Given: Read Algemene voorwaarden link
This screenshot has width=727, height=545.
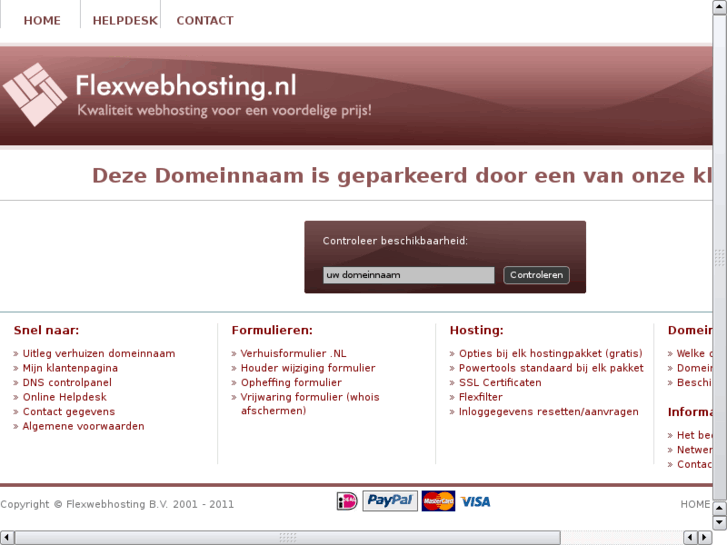Looking at the screenshot, I should (83, 426).
